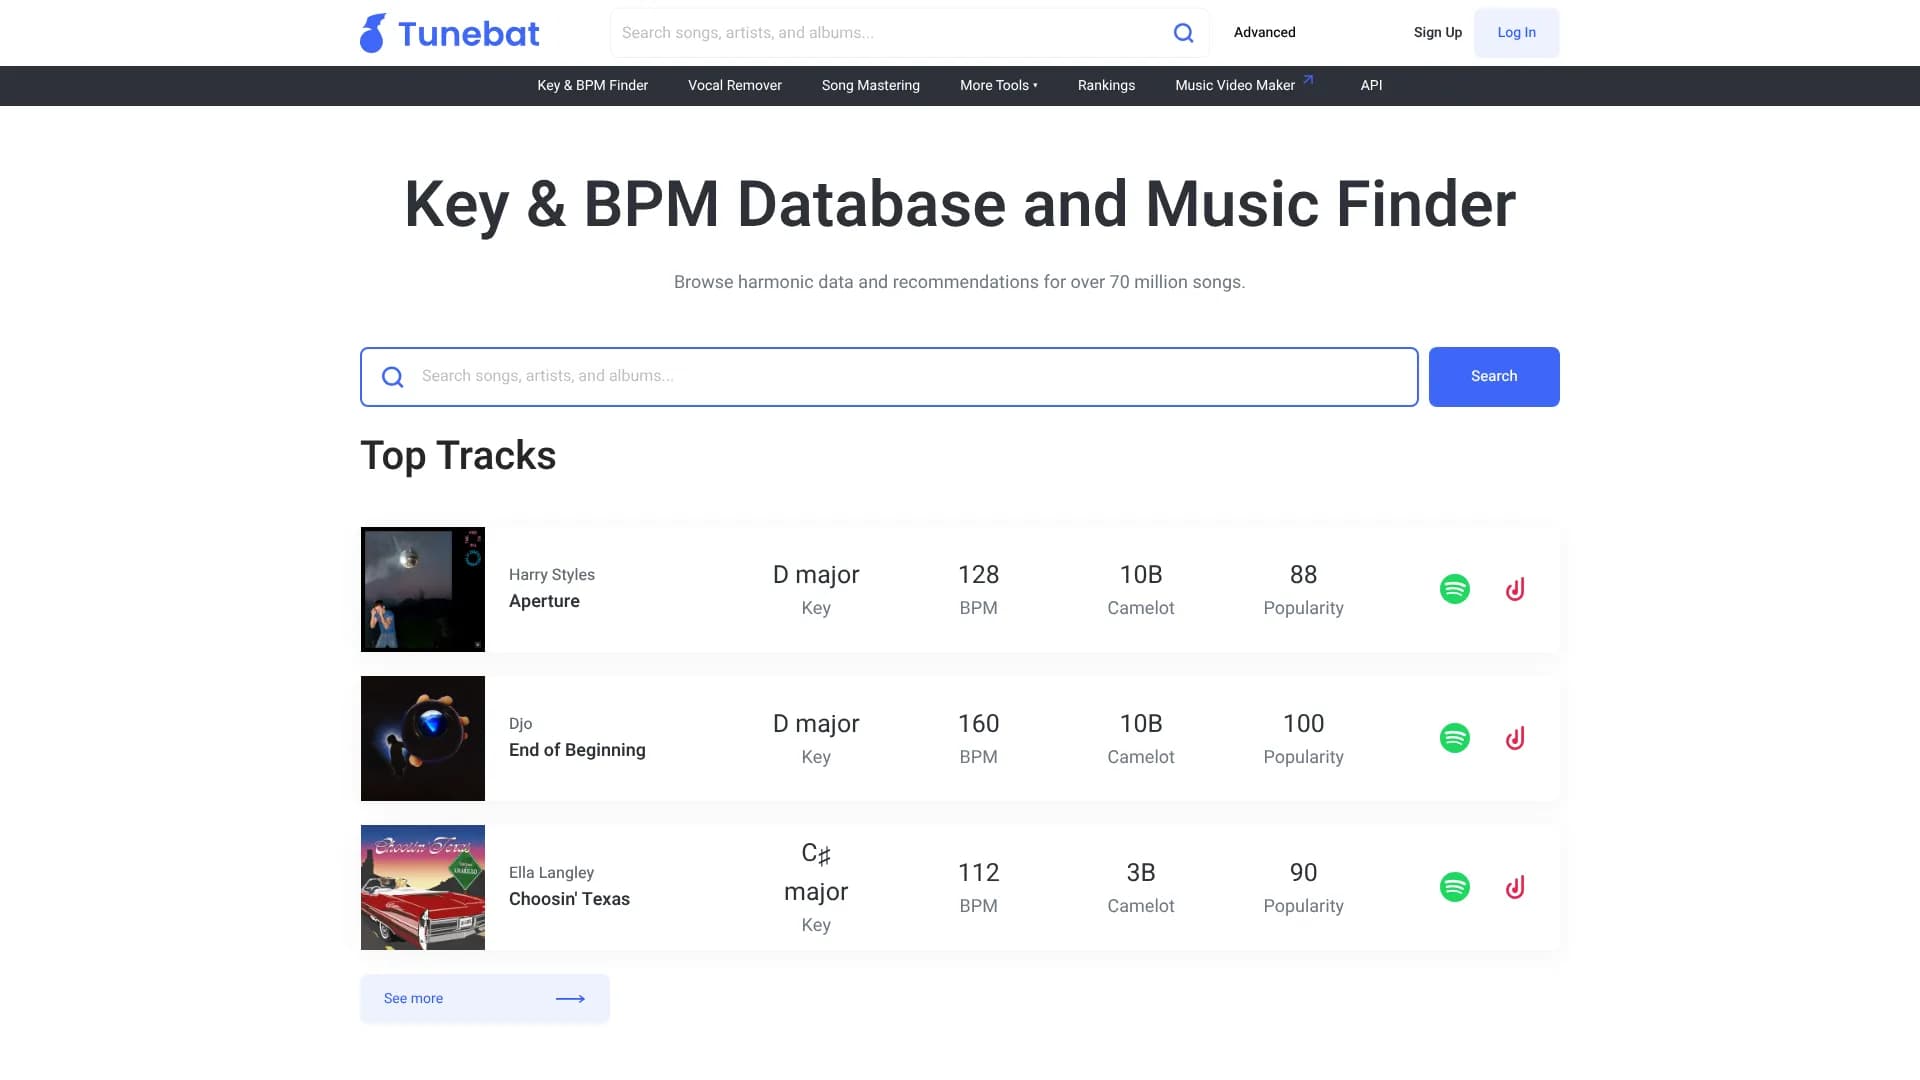Click popularity value 100
The image size is (1920, 1080).
tap(1303, 724)
